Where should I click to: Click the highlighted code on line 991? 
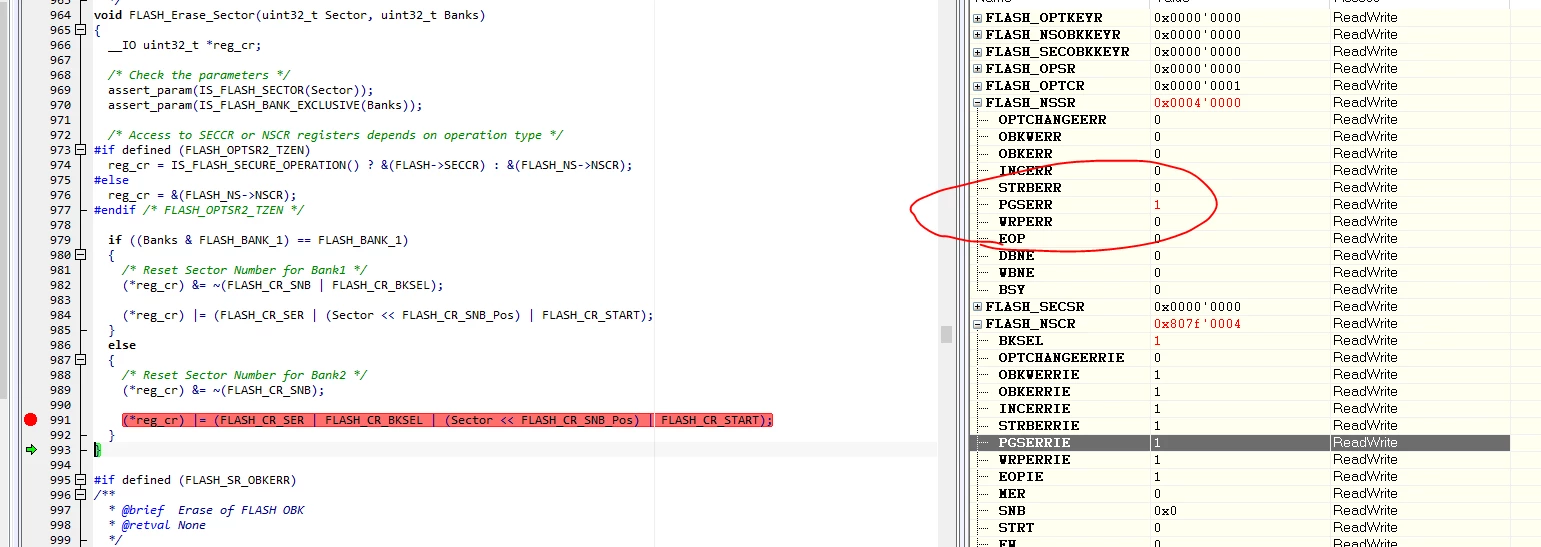coord(448,420)
